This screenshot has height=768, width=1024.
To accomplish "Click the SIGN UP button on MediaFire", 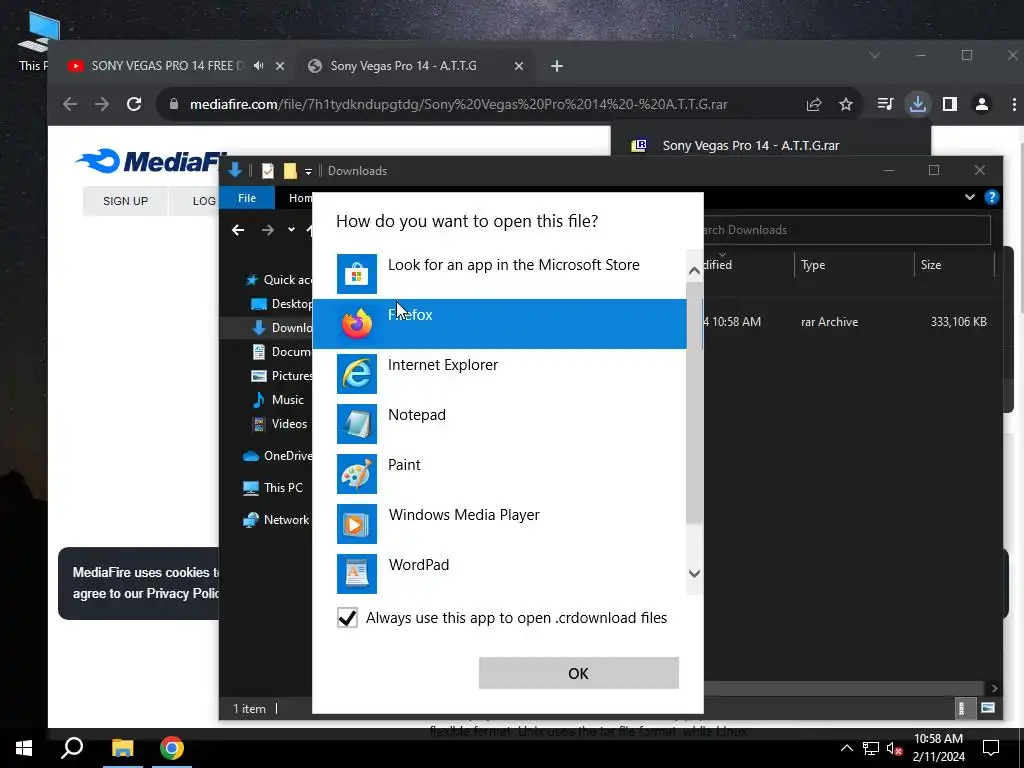I will click(125, 201).
